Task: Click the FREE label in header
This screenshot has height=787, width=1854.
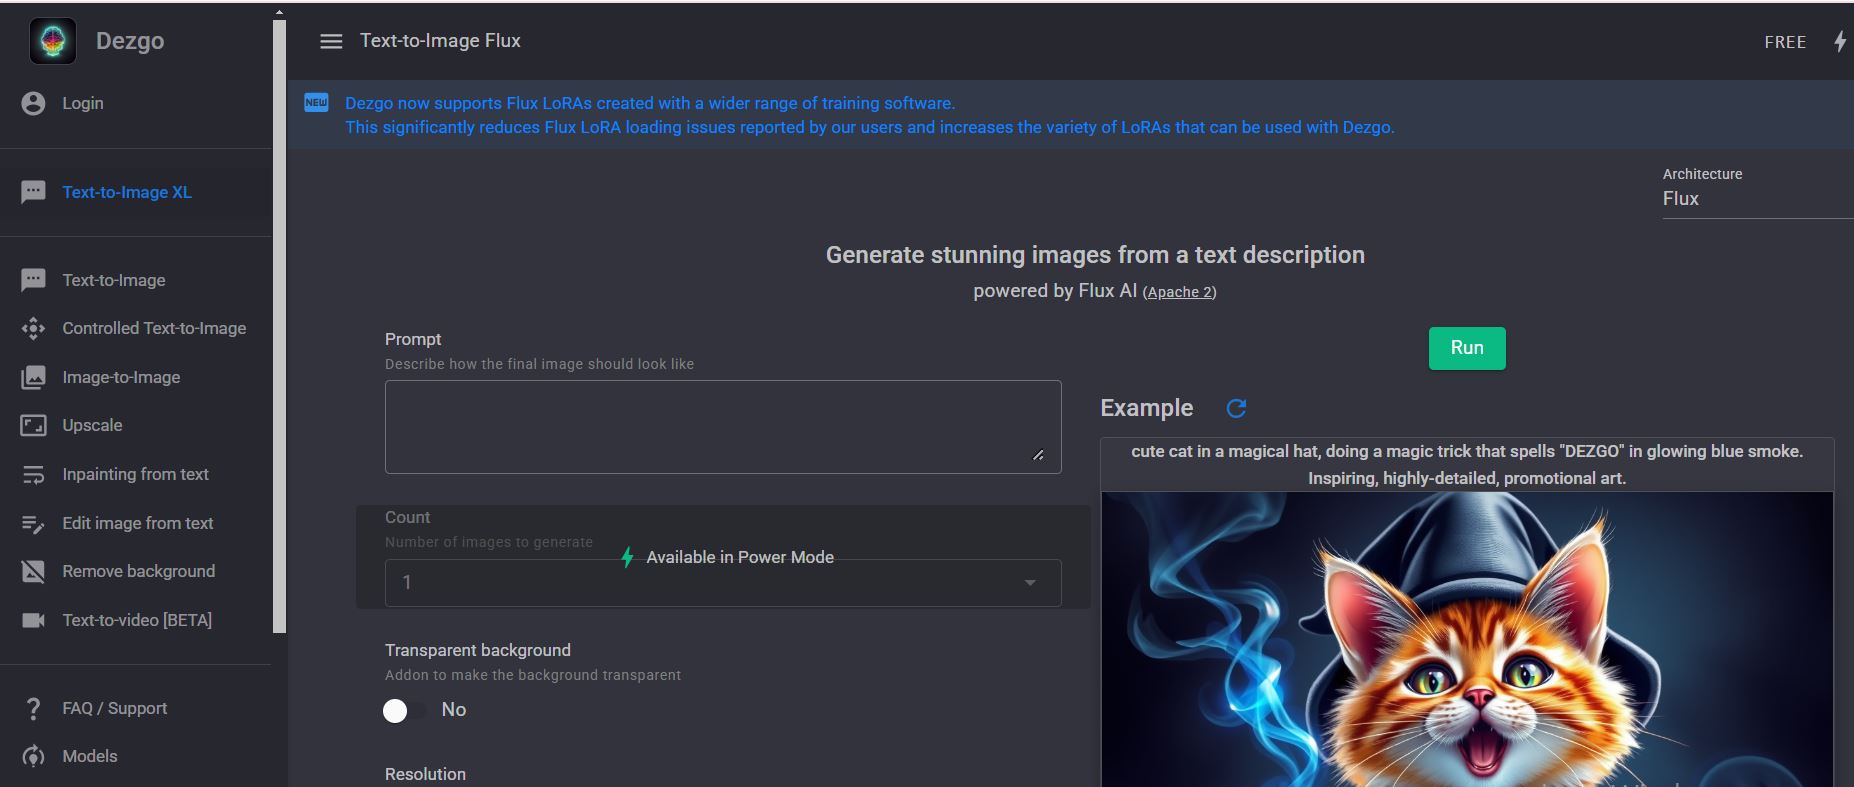Action: [x=1785, y=42]
